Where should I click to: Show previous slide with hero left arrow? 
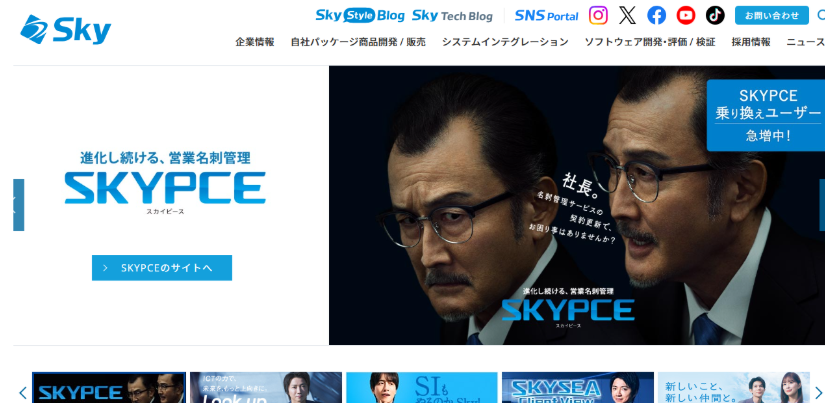click(18, 205)
